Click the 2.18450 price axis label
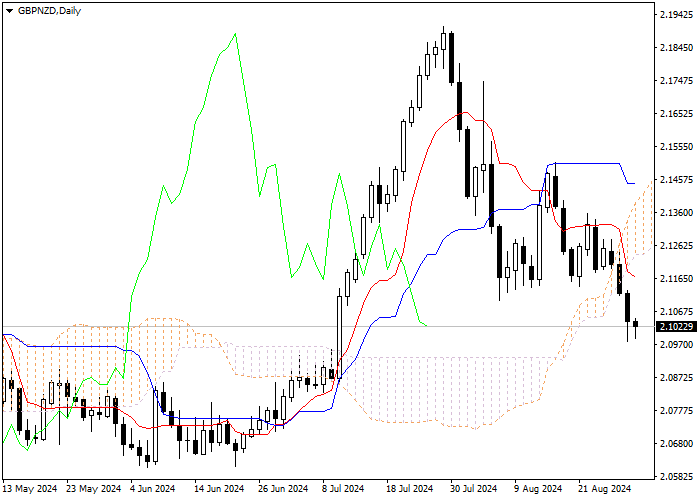Screen dimensions: 700x500 point(676,48)
